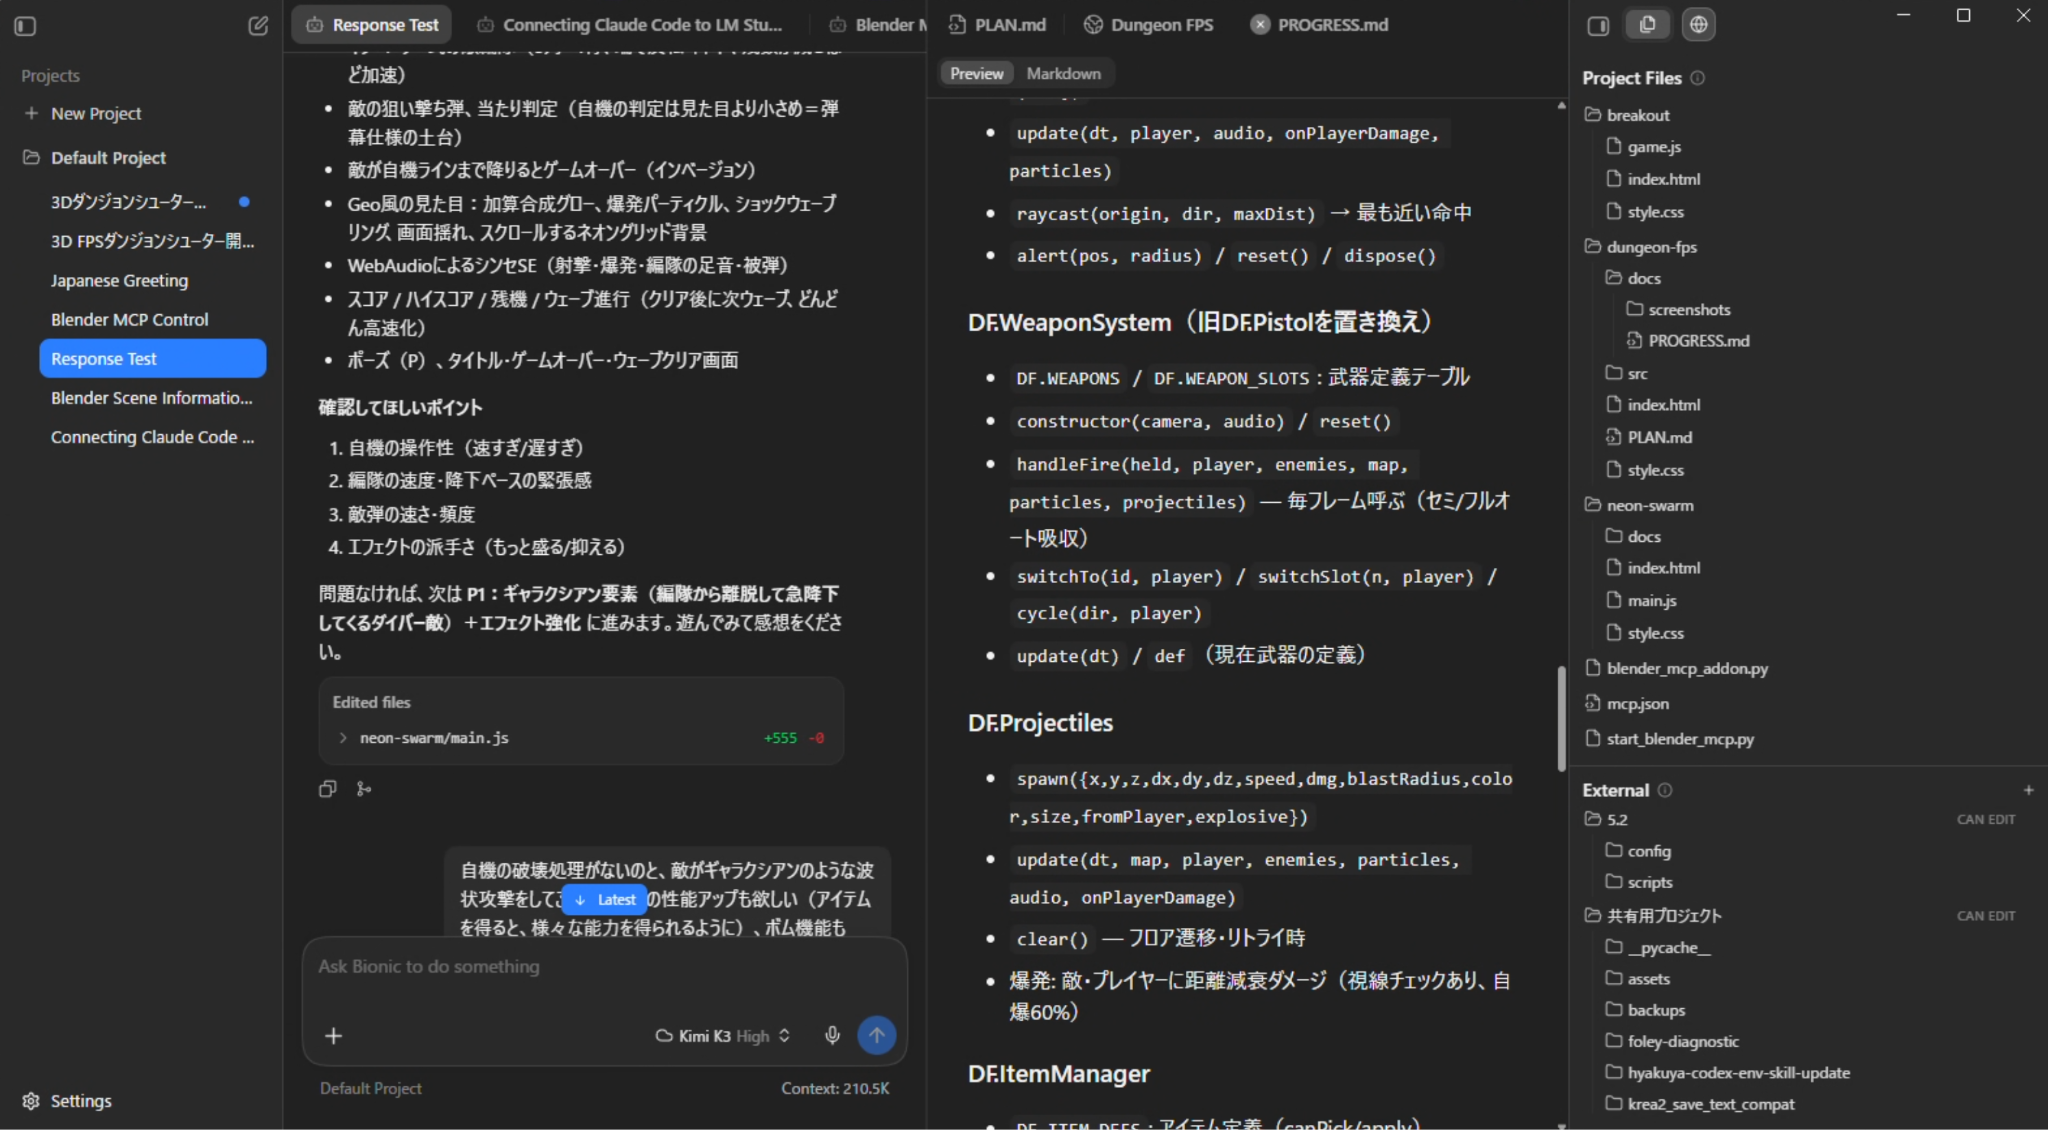Select the PLAN.md tab

point(997,25)
